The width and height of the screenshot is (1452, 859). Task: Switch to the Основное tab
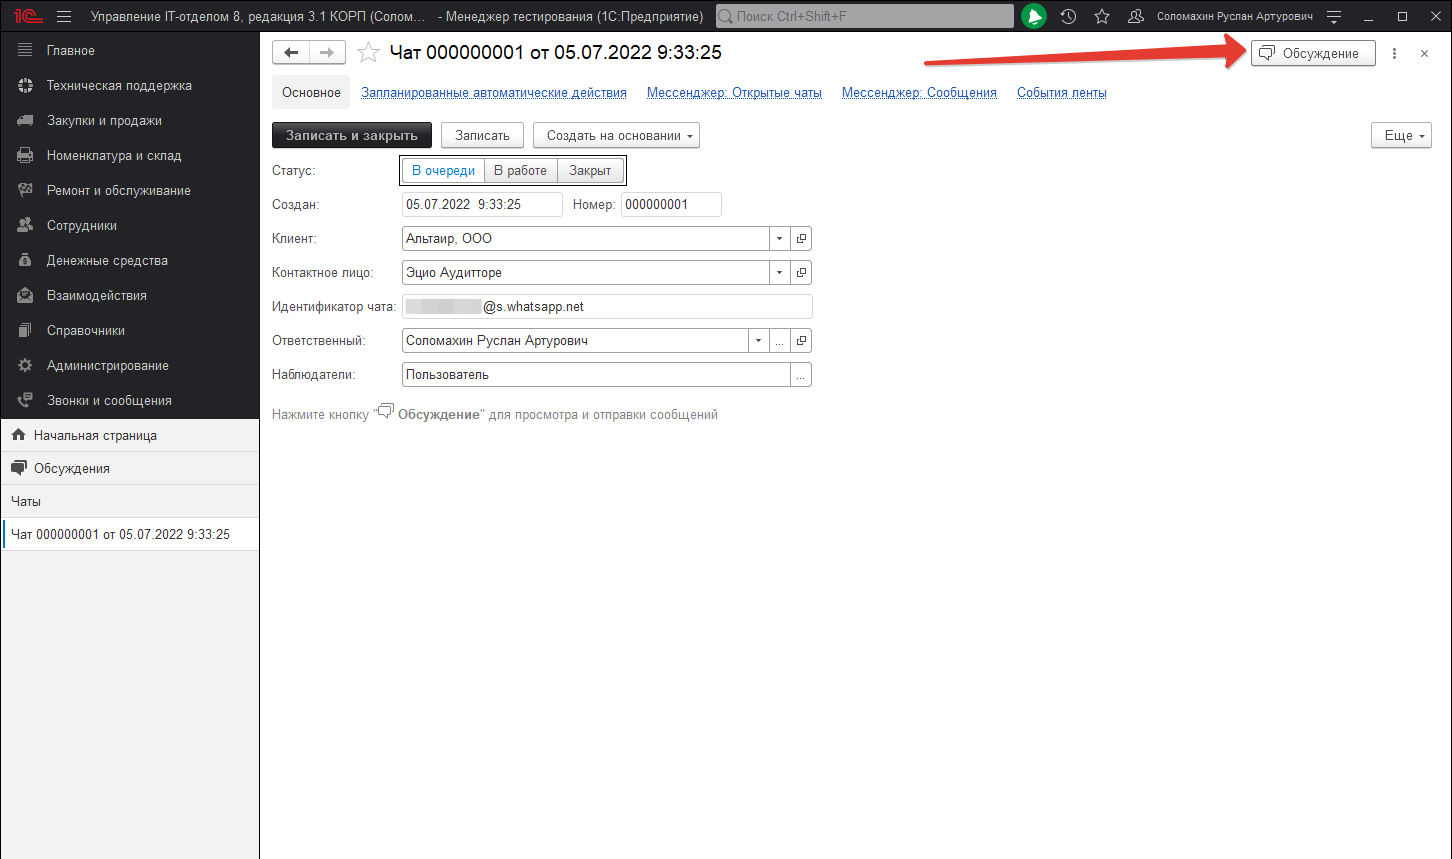pyautogui.click(x=311, y=91)
